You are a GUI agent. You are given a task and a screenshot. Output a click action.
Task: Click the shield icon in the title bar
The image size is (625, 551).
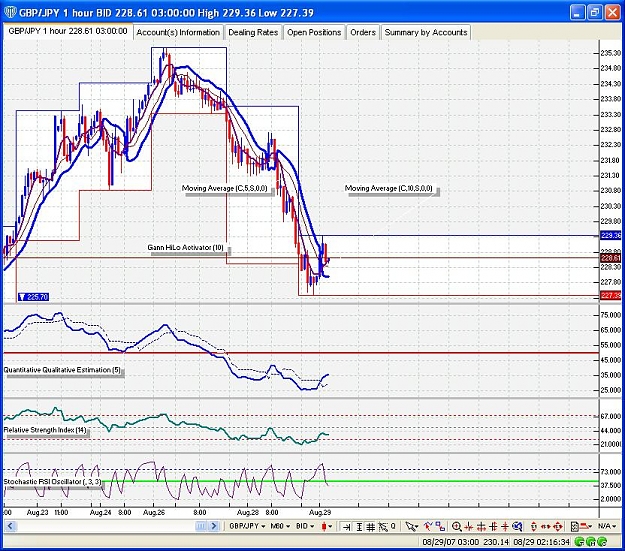click(10, 13)
